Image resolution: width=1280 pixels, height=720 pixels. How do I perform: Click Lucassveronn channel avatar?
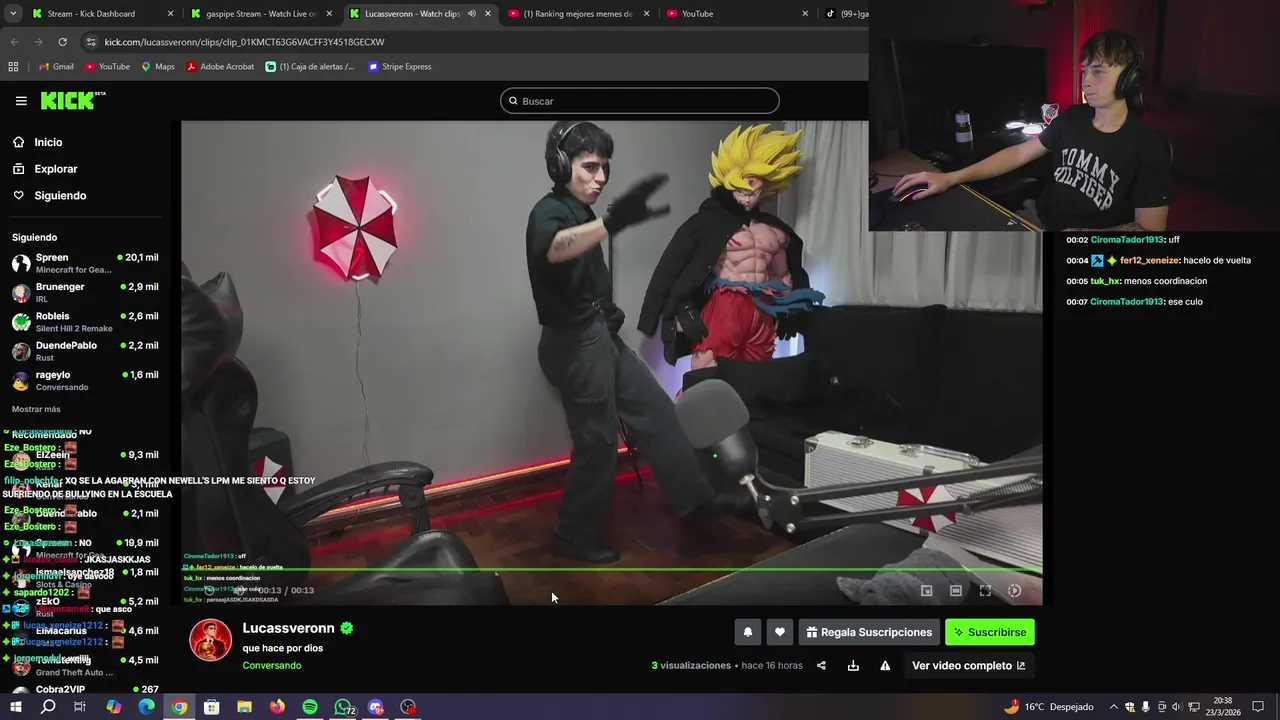[210, 640]
